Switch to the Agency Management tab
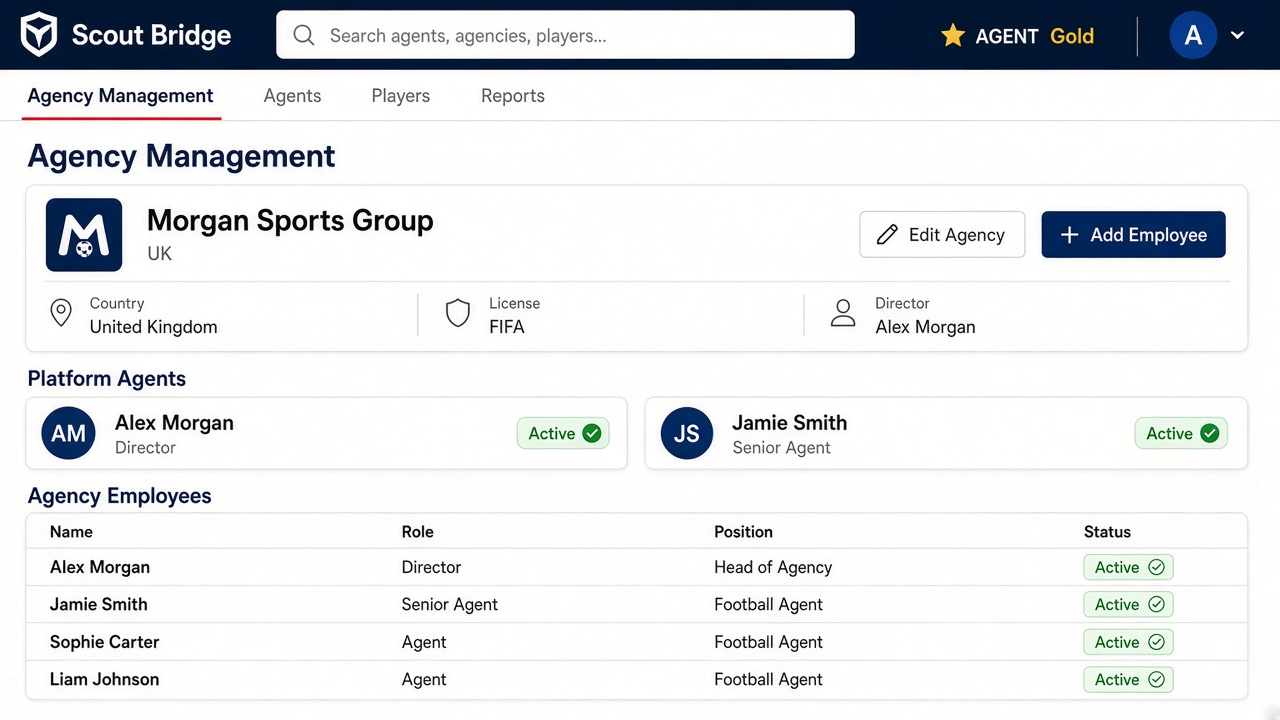1280x720 pixels. tap(120, 96)
